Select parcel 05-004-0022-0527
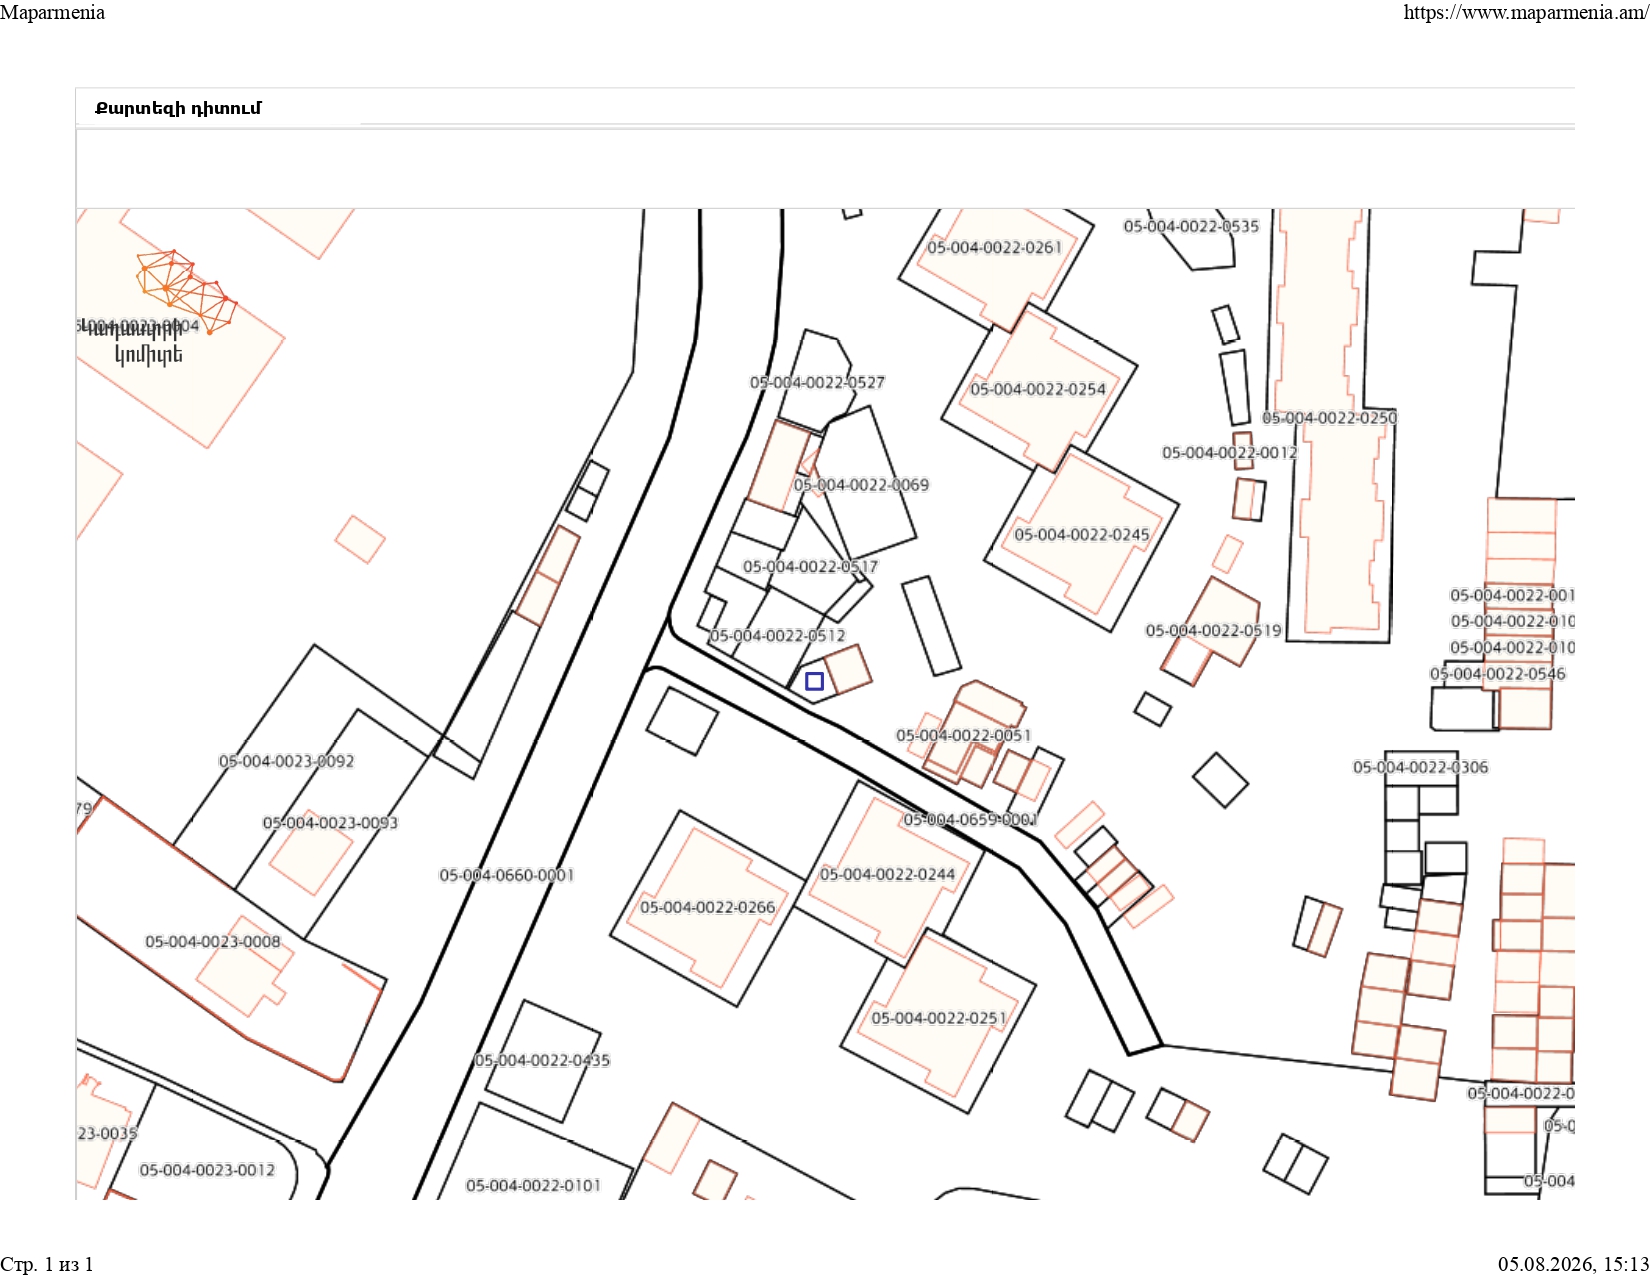1650x1275 pixels. click(x=818, y=382)
